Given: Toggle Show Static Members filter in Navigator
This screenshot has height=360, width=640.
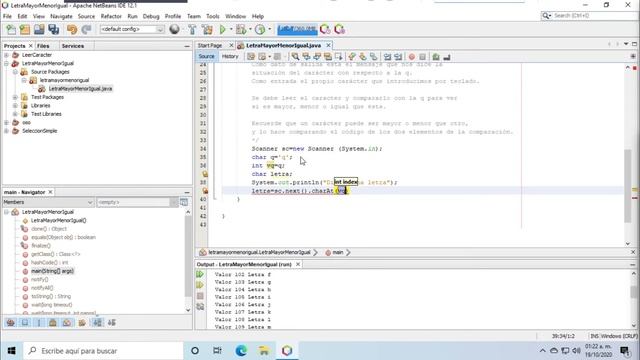Looking at the screenshot, I should (x=39, y=322).
